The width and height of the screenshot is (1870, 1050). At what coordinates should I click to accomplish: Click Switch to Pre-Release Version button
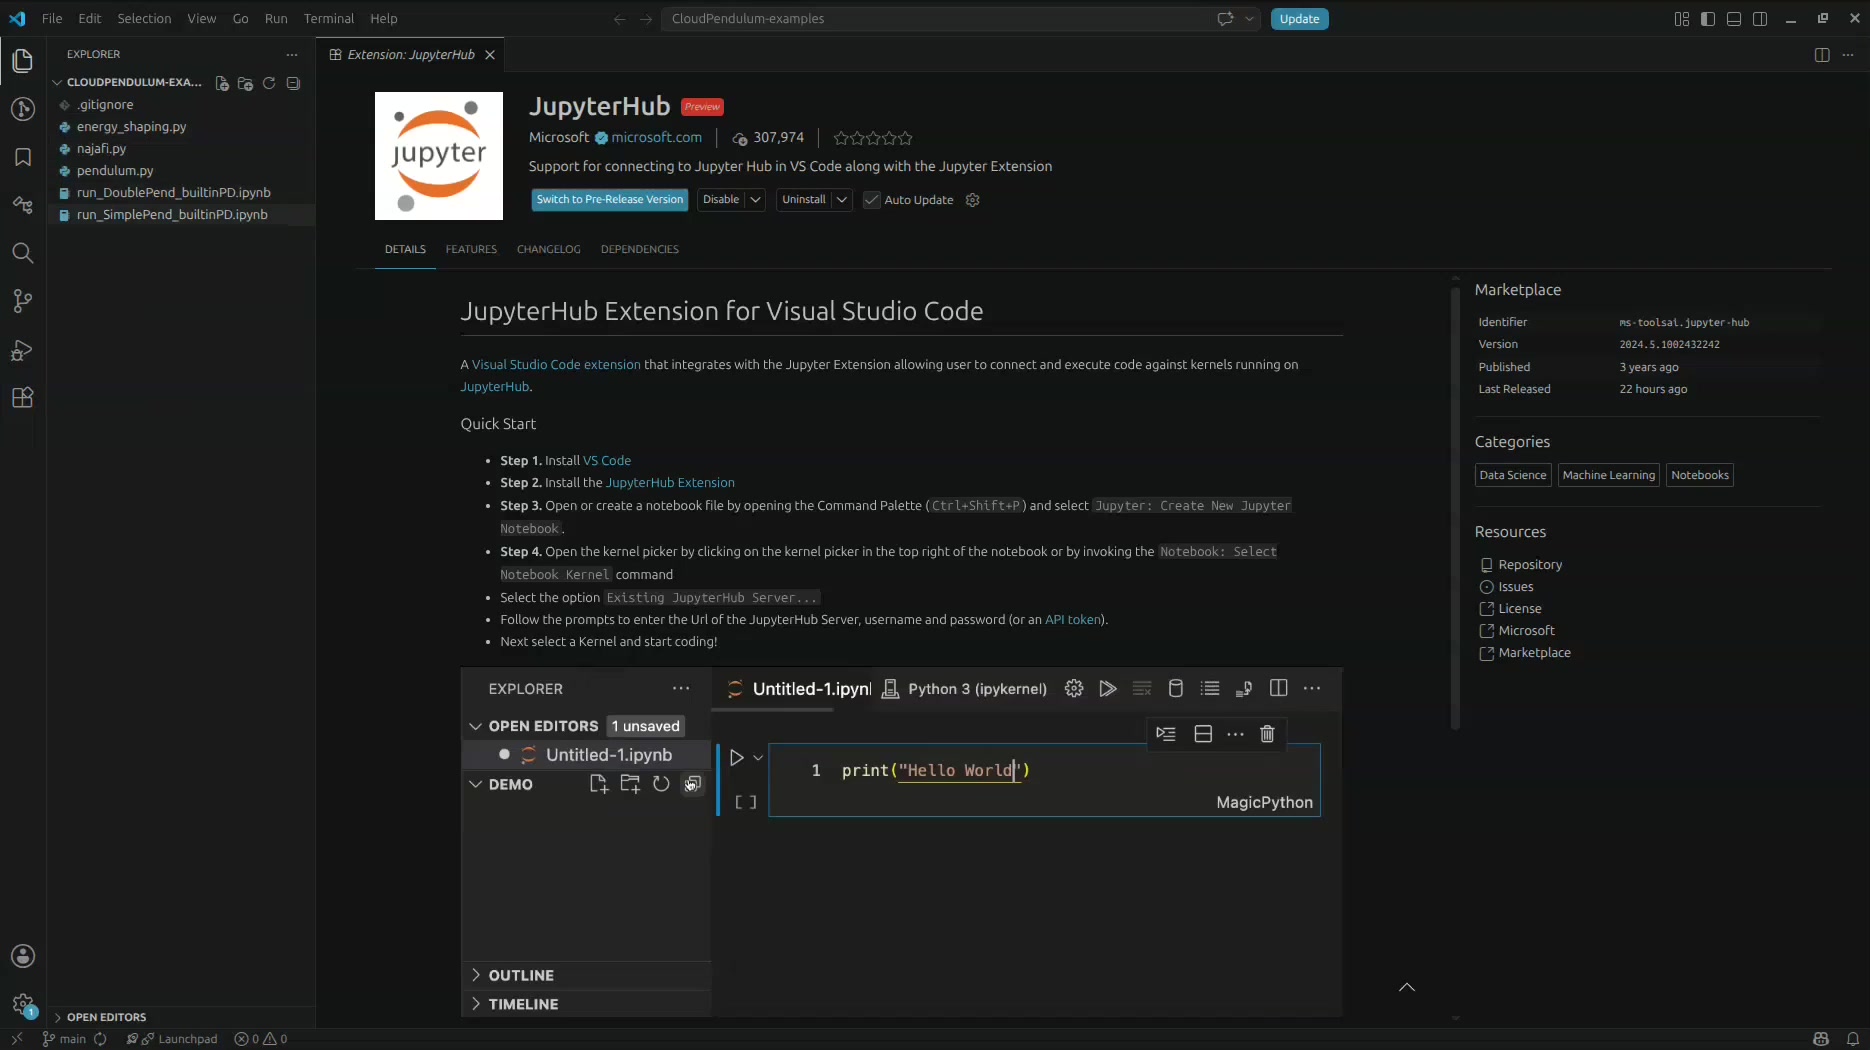coord(610,200)
